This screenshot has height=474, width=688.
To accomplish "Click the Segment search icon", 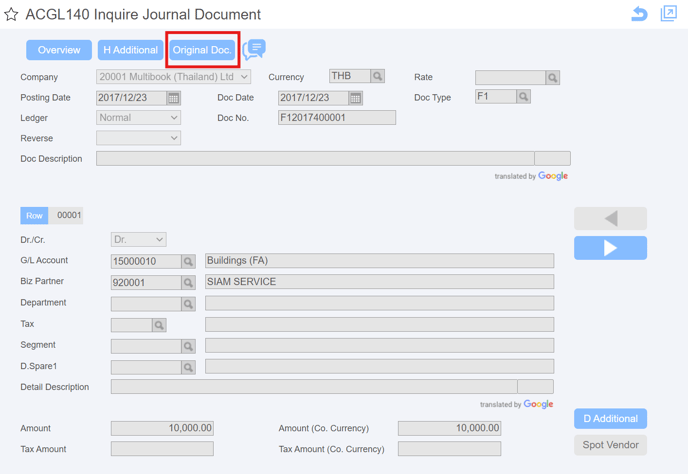I will [188, 346].
